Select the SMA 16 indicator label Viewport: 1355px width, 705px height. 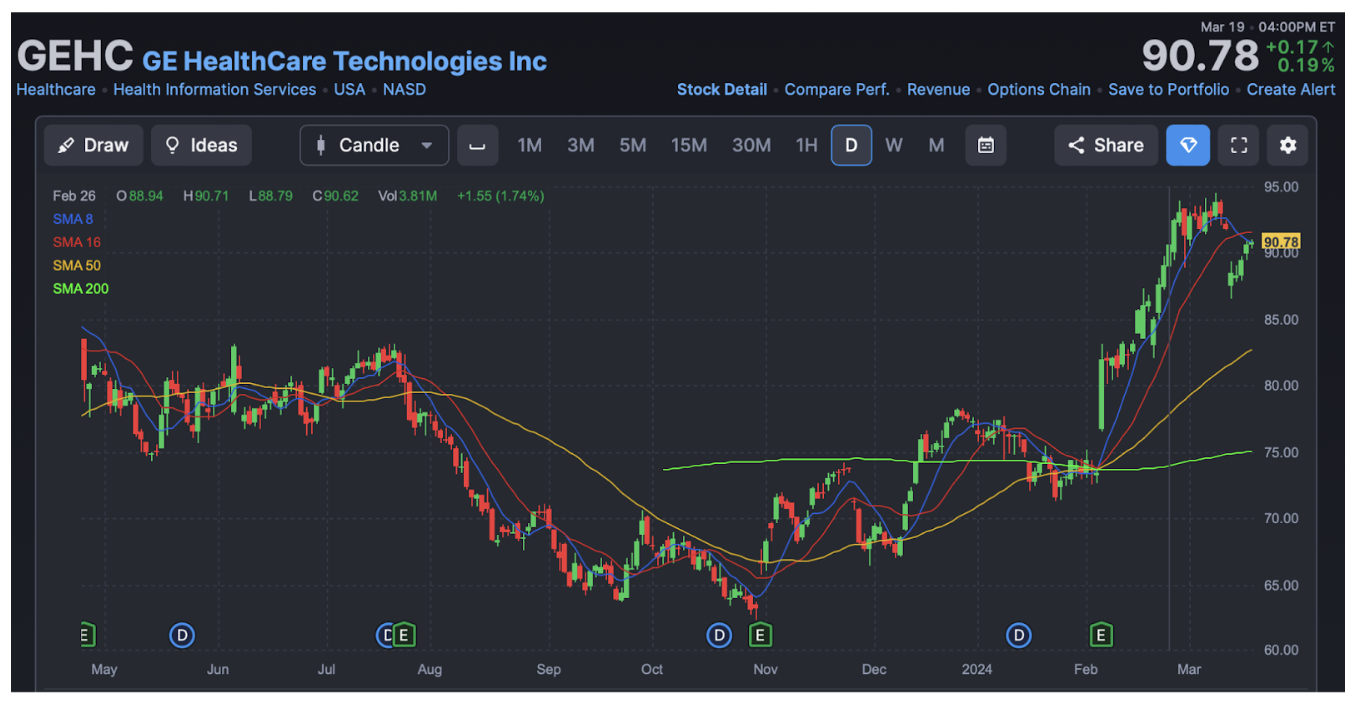click(77, 242)
